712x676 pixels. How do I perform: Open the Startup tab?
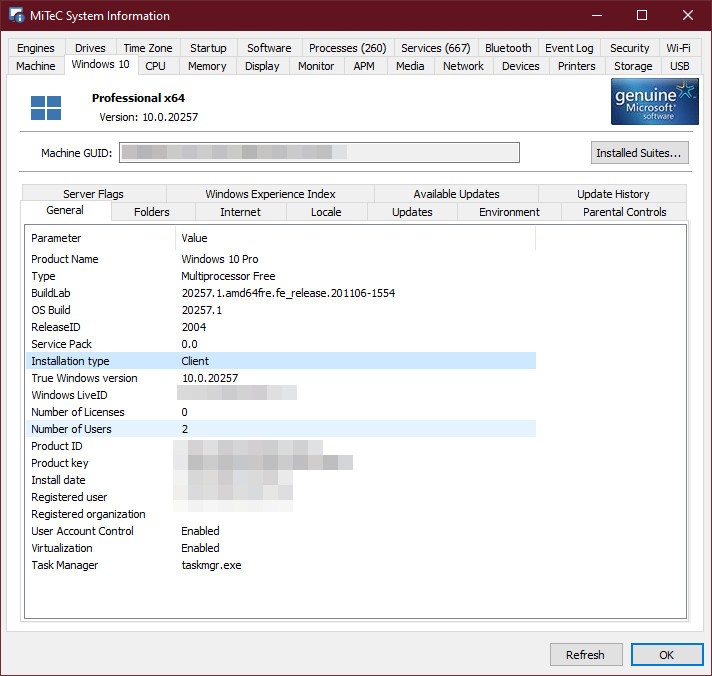point(208,48)
